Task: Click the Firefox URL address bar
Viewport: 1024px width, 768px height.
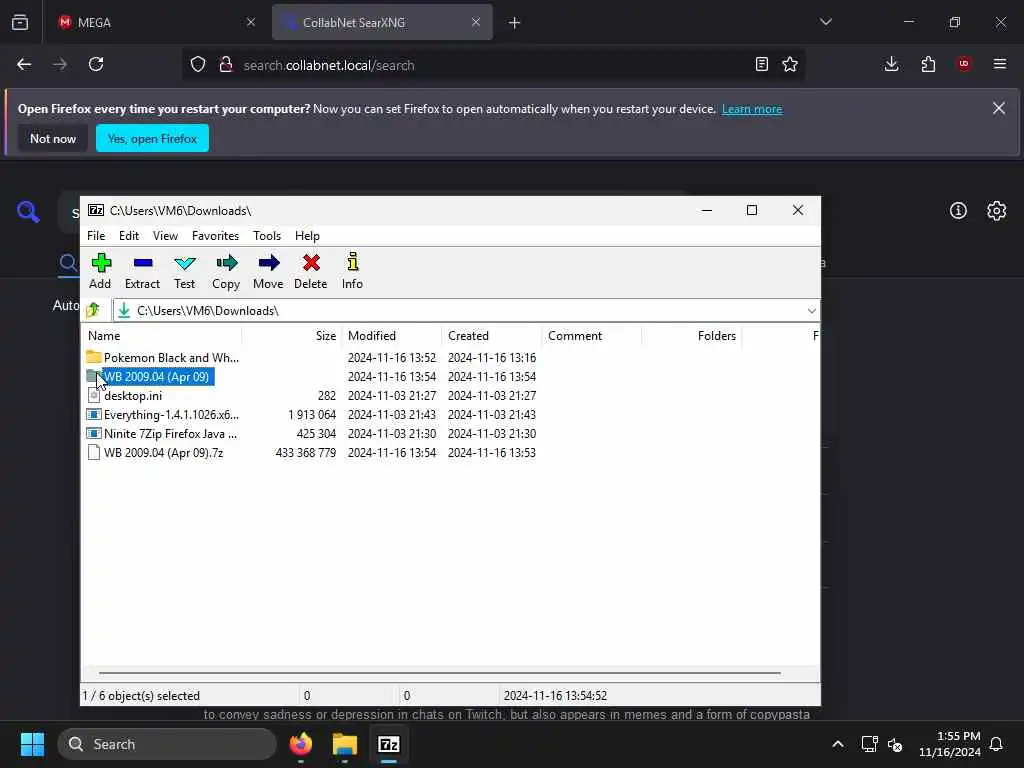Action: point(492,65)
